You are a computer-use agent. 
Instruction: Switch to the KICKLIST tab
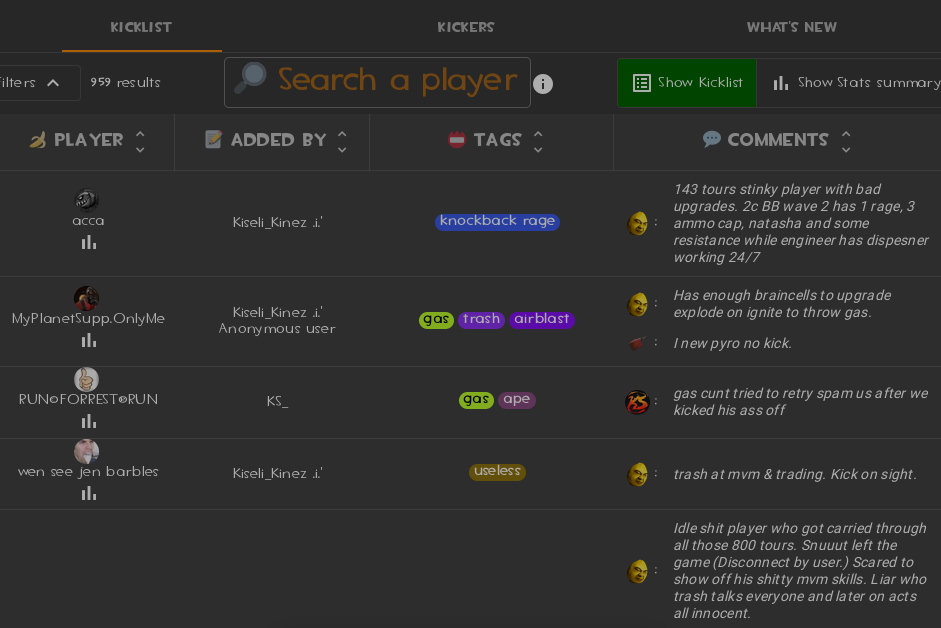tap(141, 27)
